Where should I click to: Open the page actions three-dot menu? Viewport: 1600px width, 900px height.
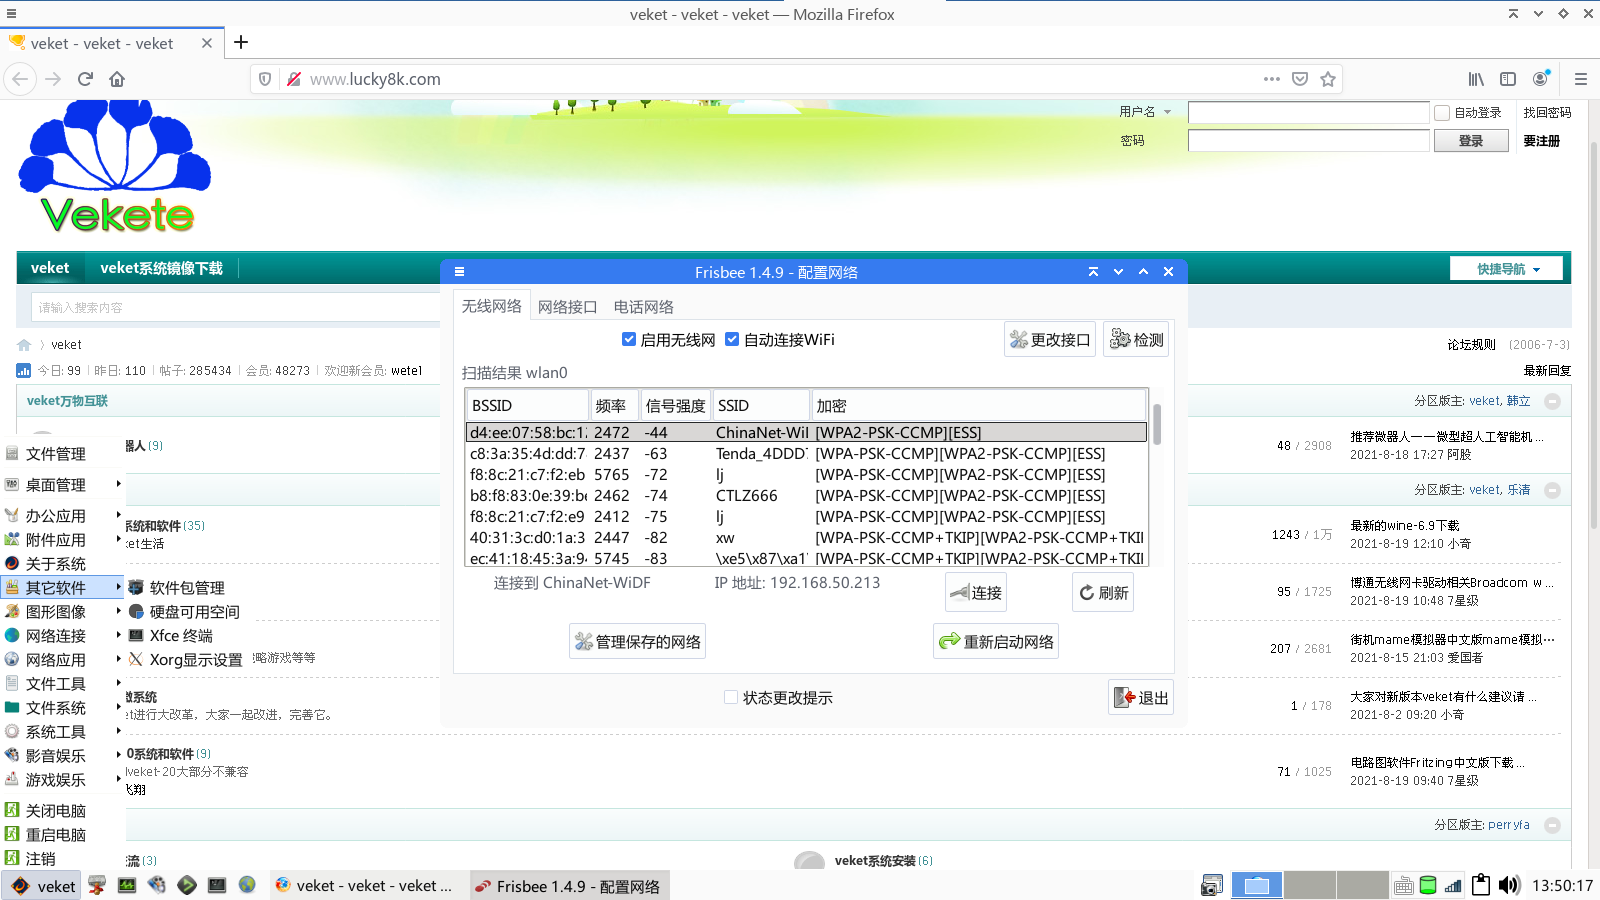pyautogui.click(x=1272, y=79)
